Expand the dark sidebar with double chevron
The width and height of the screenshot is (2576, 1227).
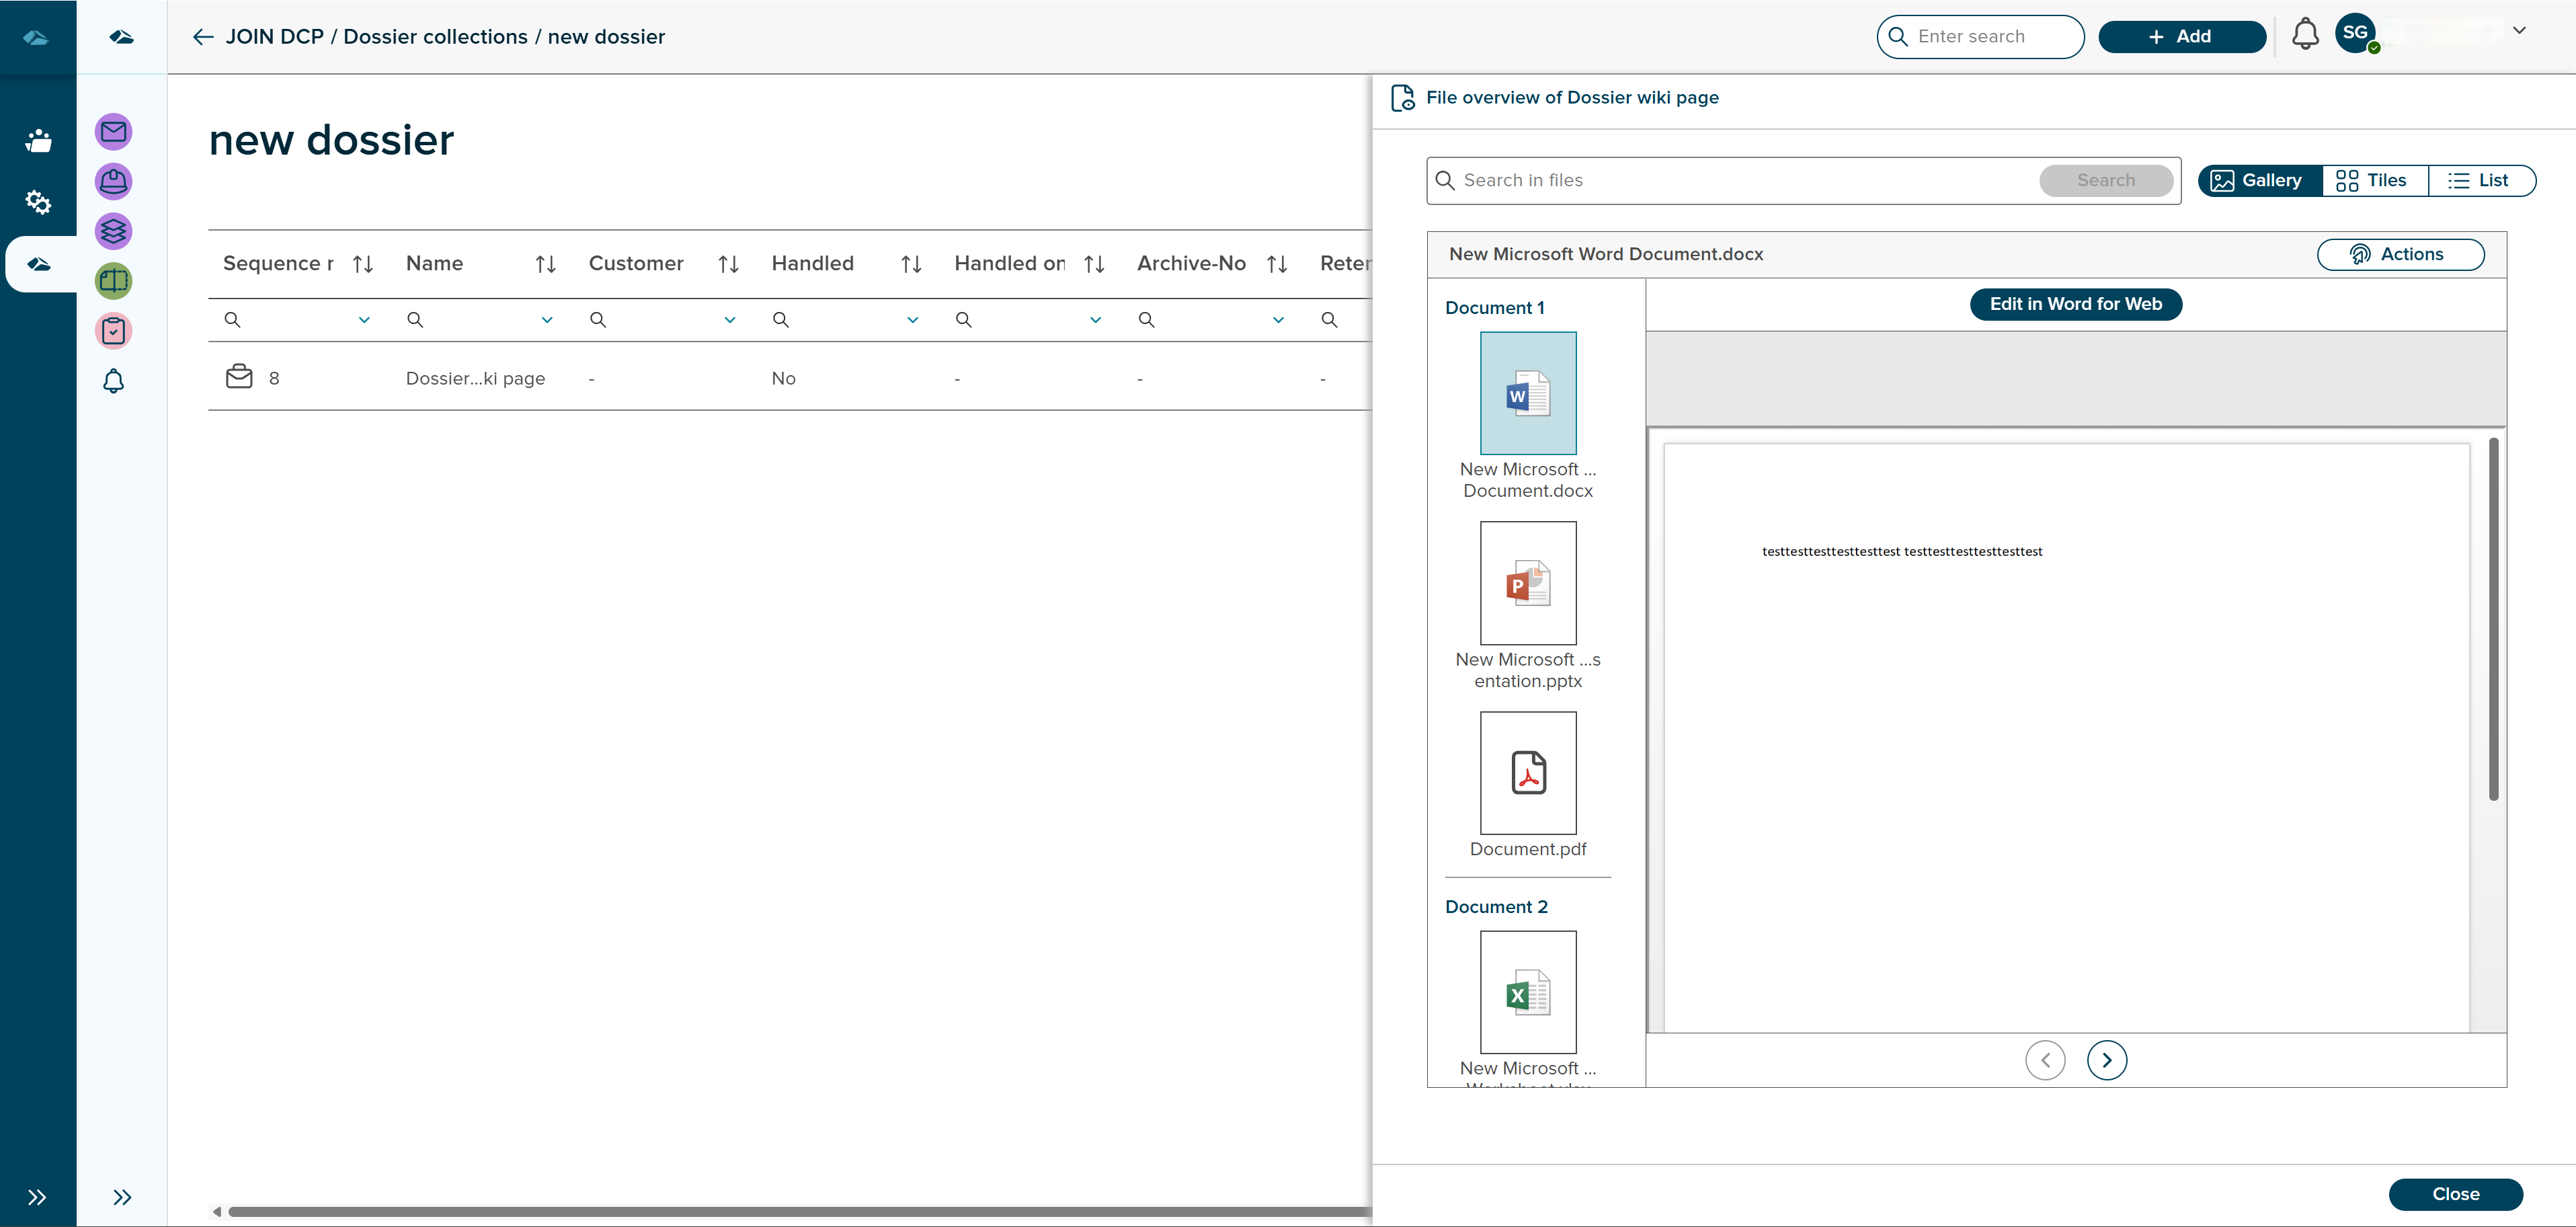(x=37, y=1197)
